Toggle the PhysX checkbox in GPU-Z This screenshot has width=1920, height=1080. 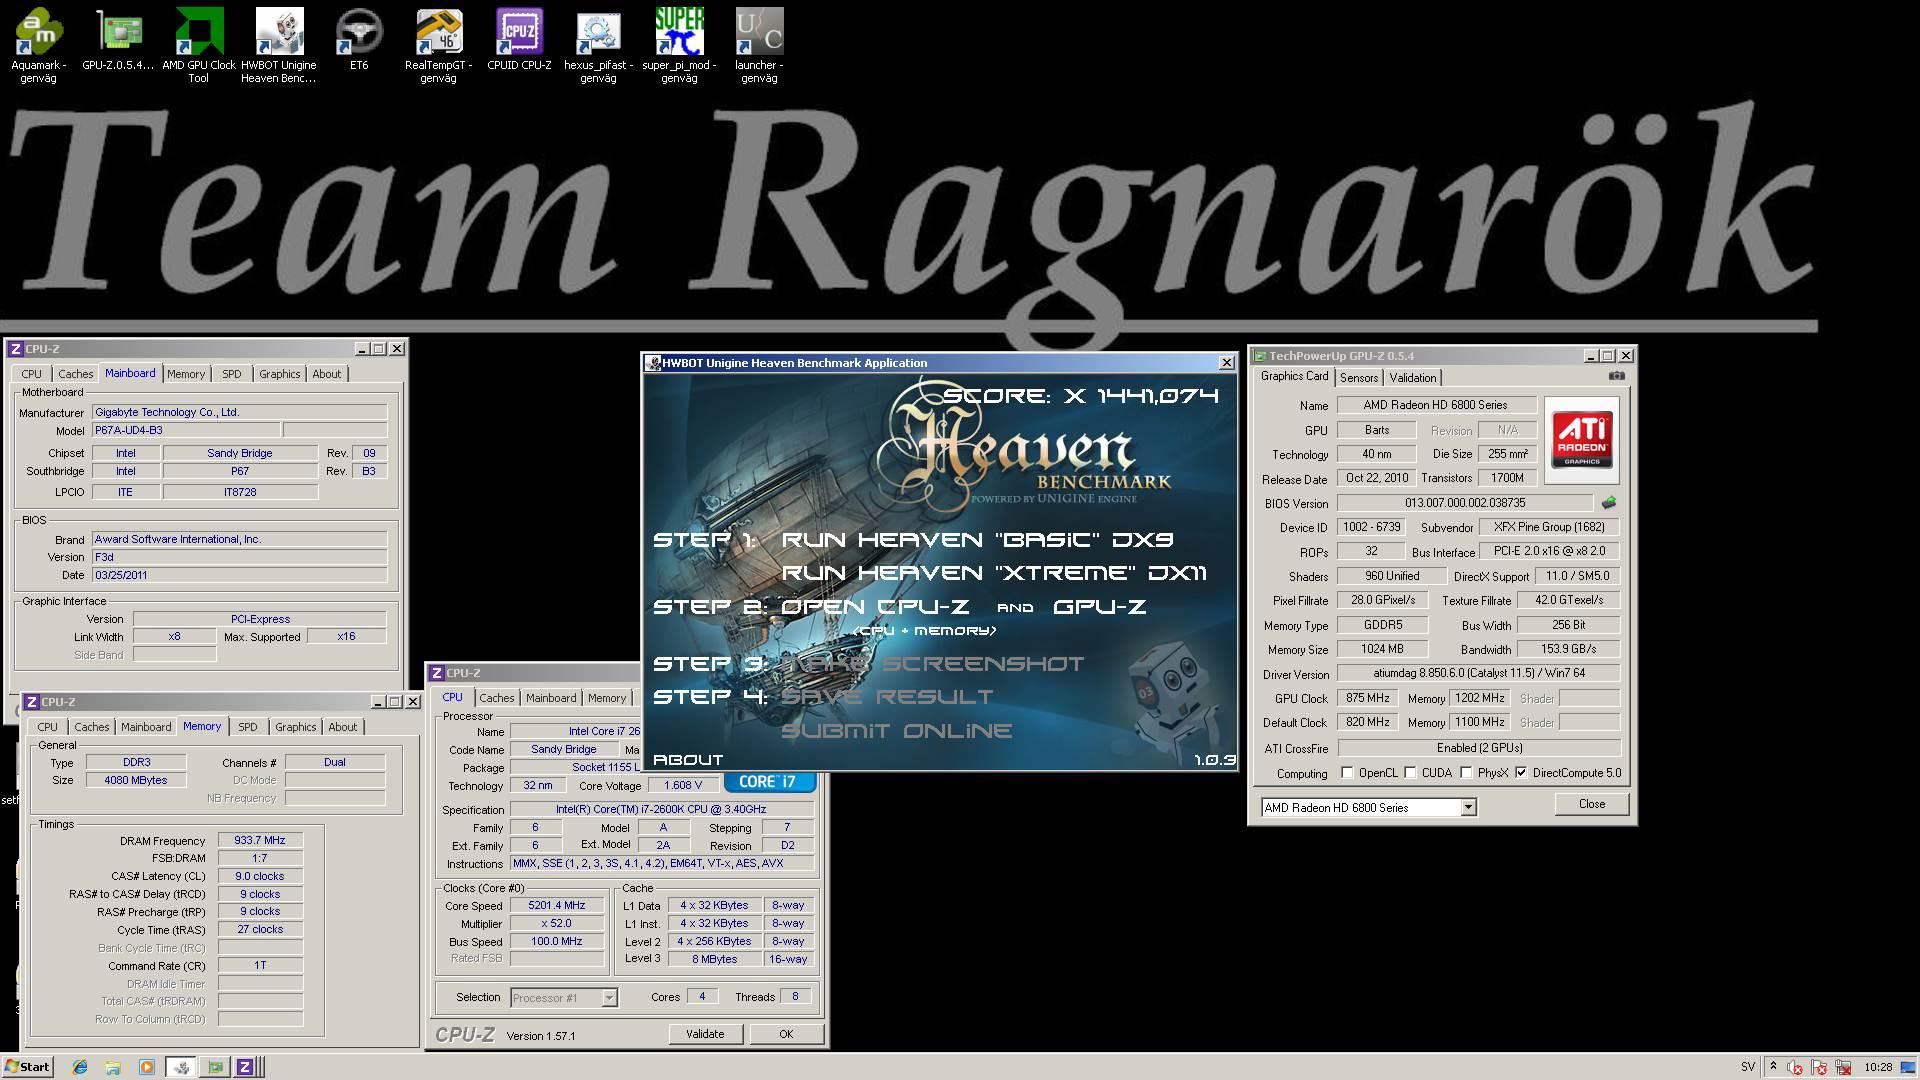point(1466,773)
